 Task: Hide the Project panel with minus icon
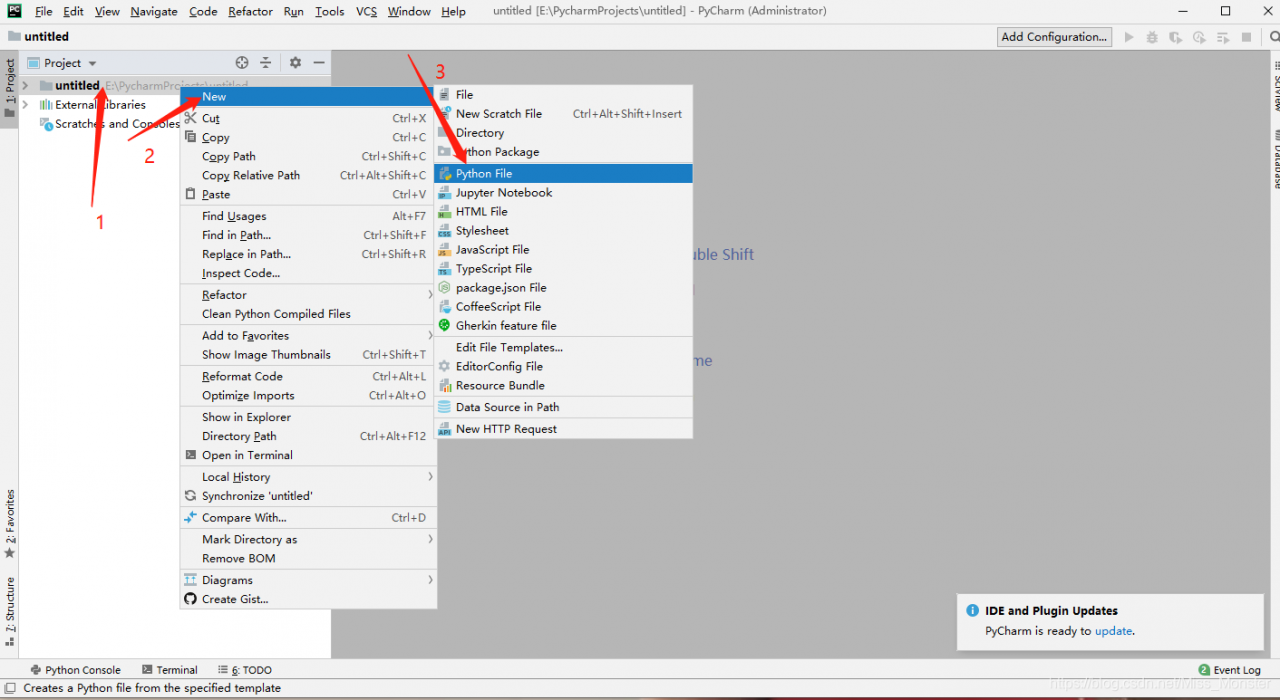(319, 63)
